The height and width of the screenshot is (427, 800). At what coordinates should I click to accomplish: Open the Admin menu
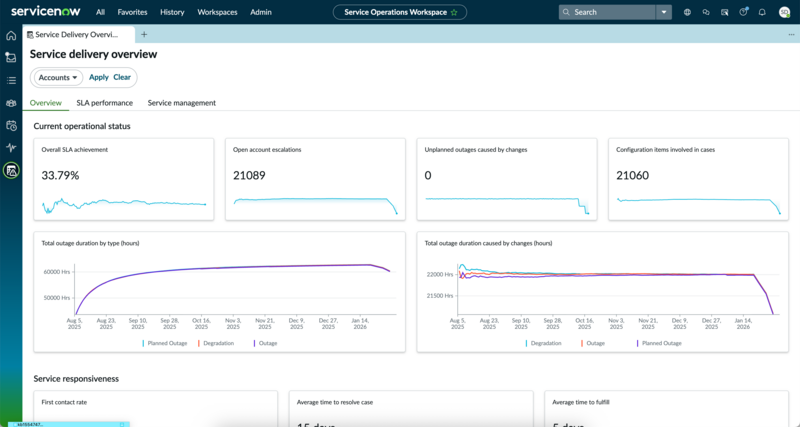(261, 12)
